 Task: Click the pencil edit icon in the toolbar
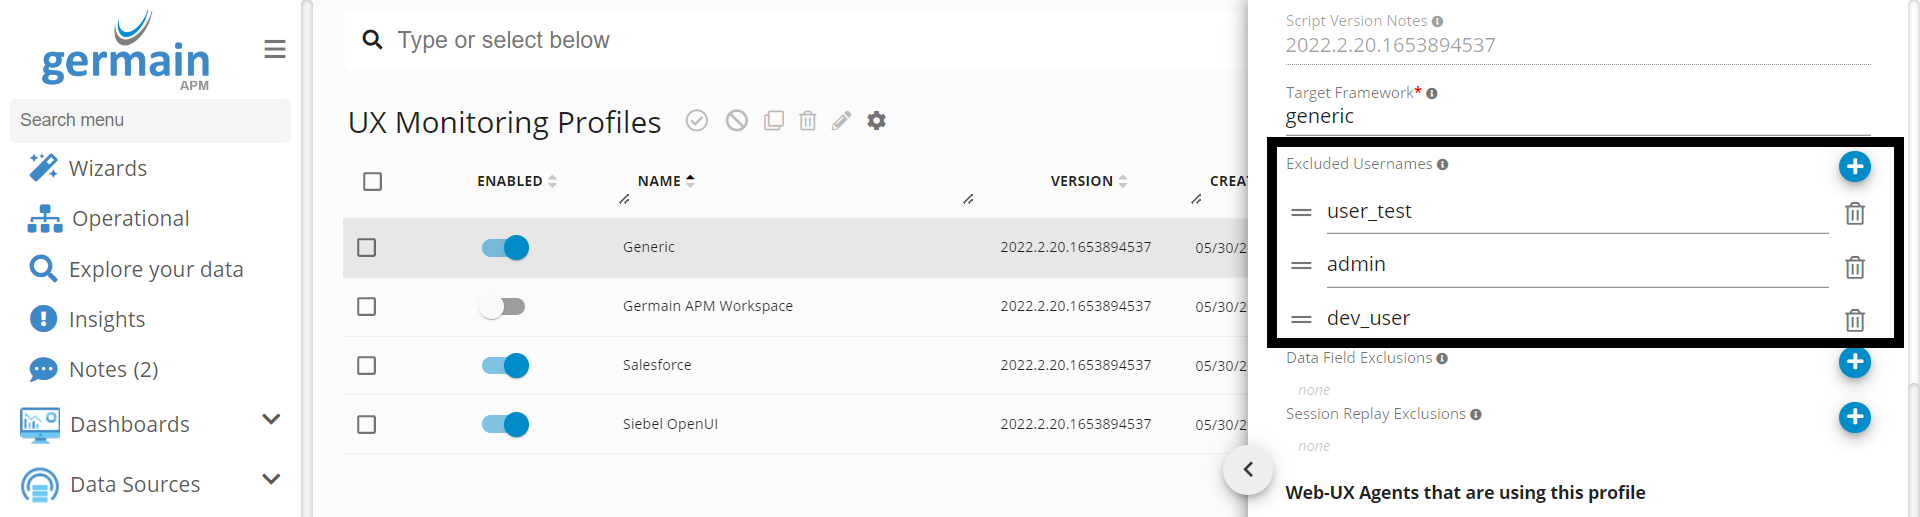[842, 121]
